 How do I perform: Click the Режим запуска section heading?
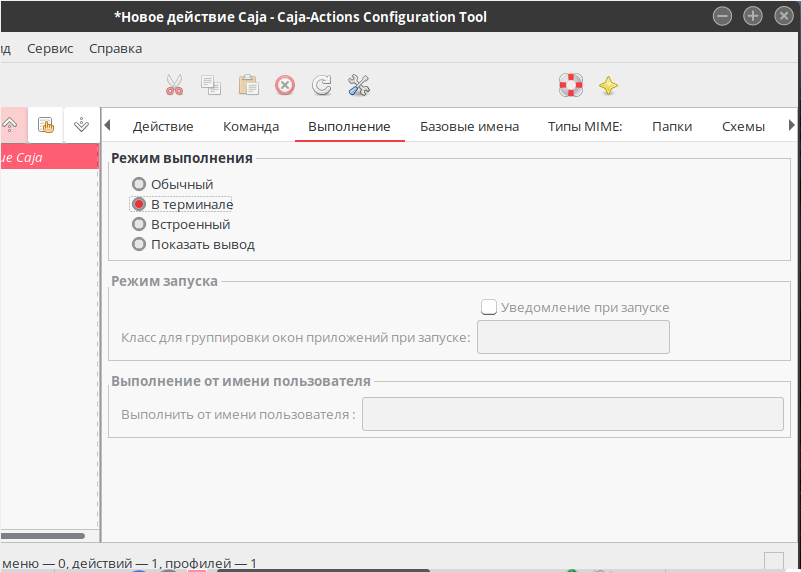(164, 281)
